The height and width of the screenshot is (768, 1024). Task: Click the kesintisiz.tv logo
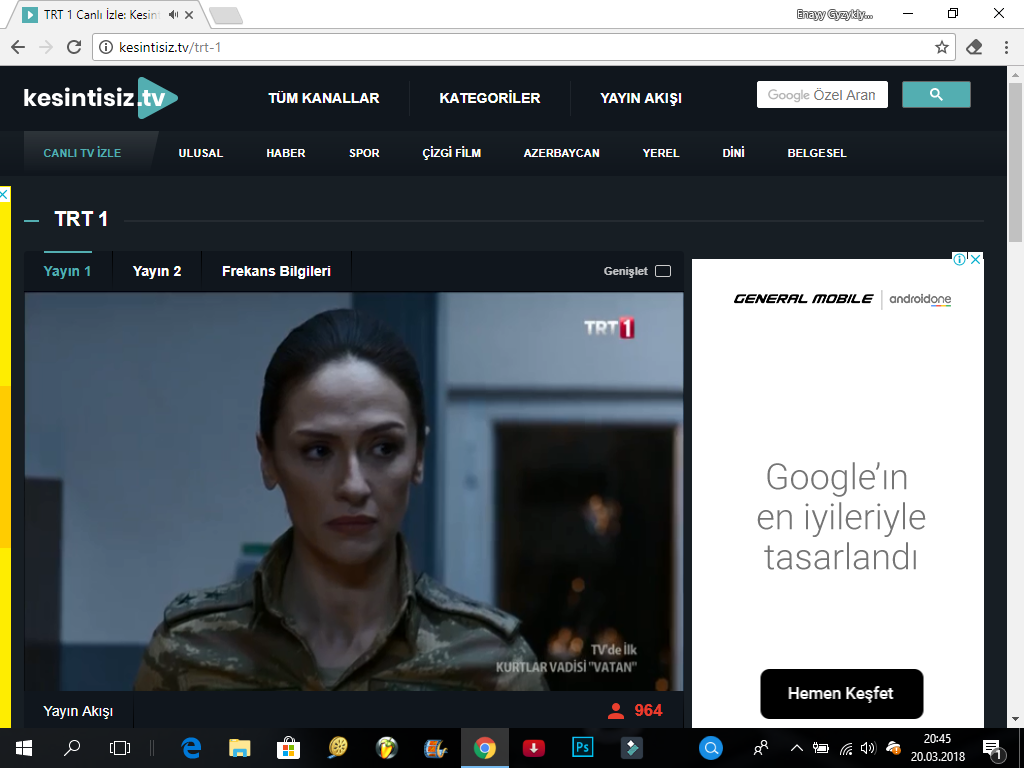[101, 98]
